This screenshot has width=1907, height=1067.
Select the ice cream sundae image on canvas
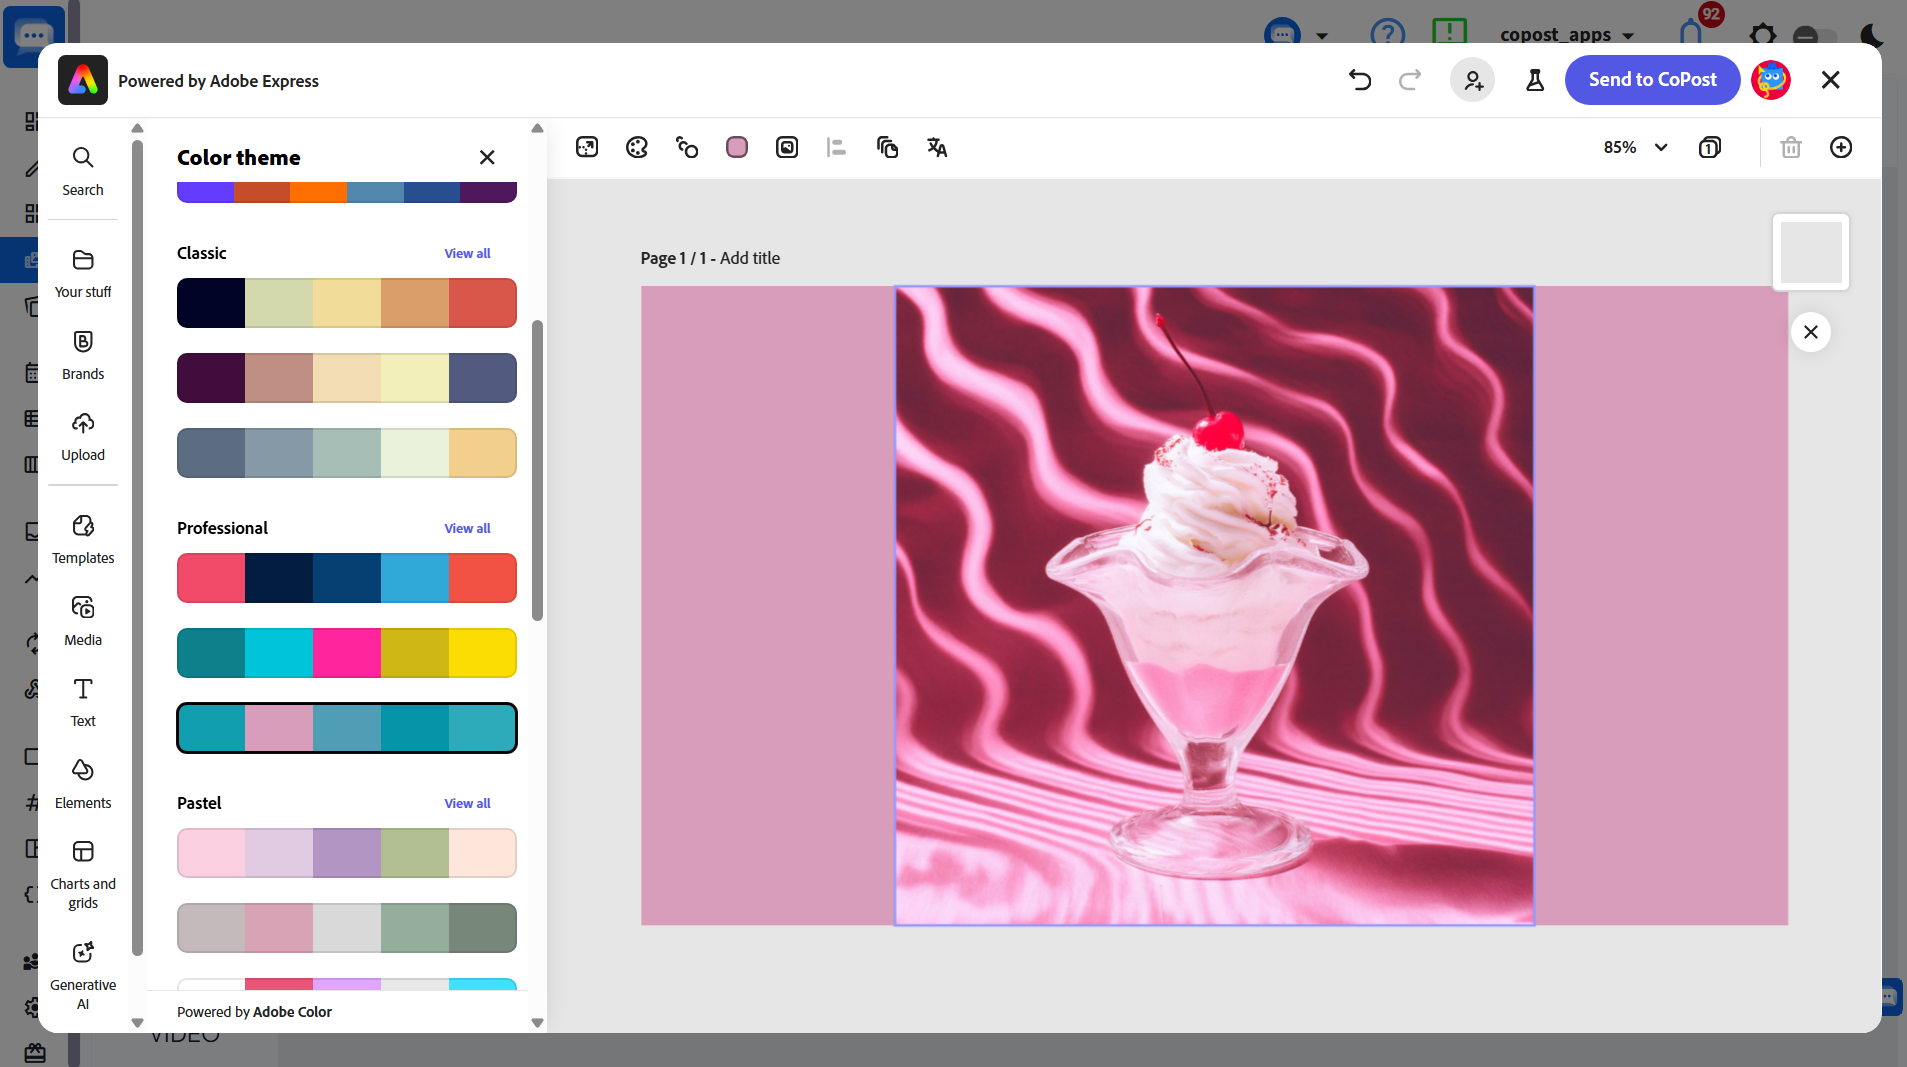(x=1214, y=606)
